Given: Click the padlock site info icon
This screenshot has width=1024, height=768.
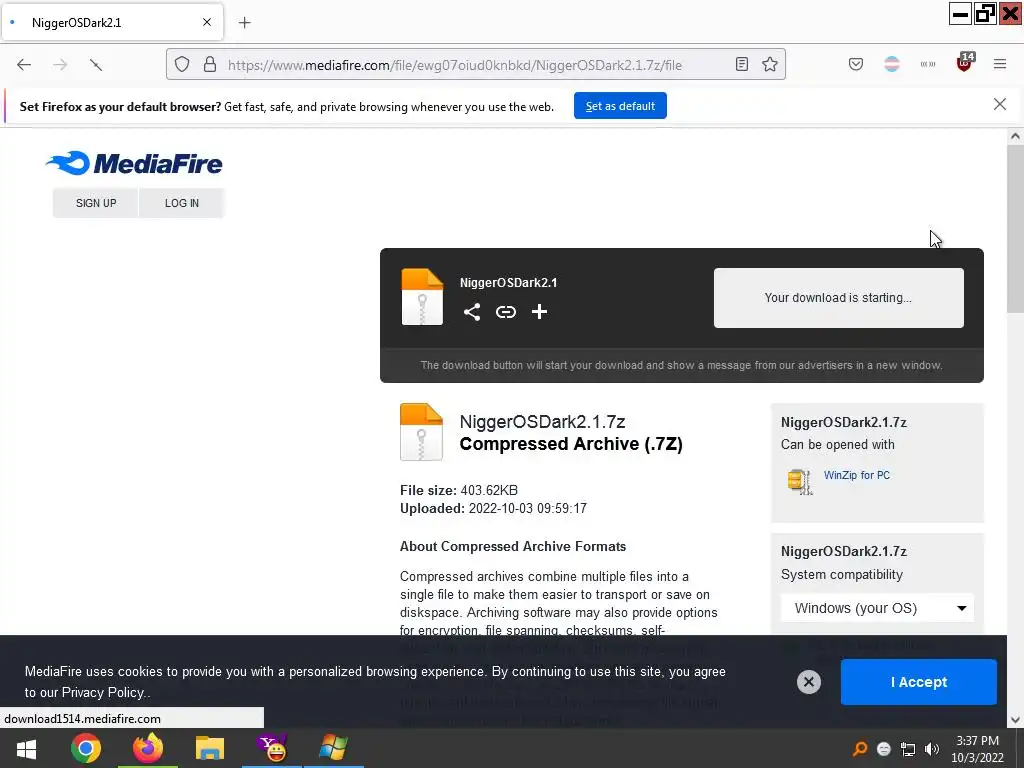Looking at the screenshot, I should tap(210, 64).
